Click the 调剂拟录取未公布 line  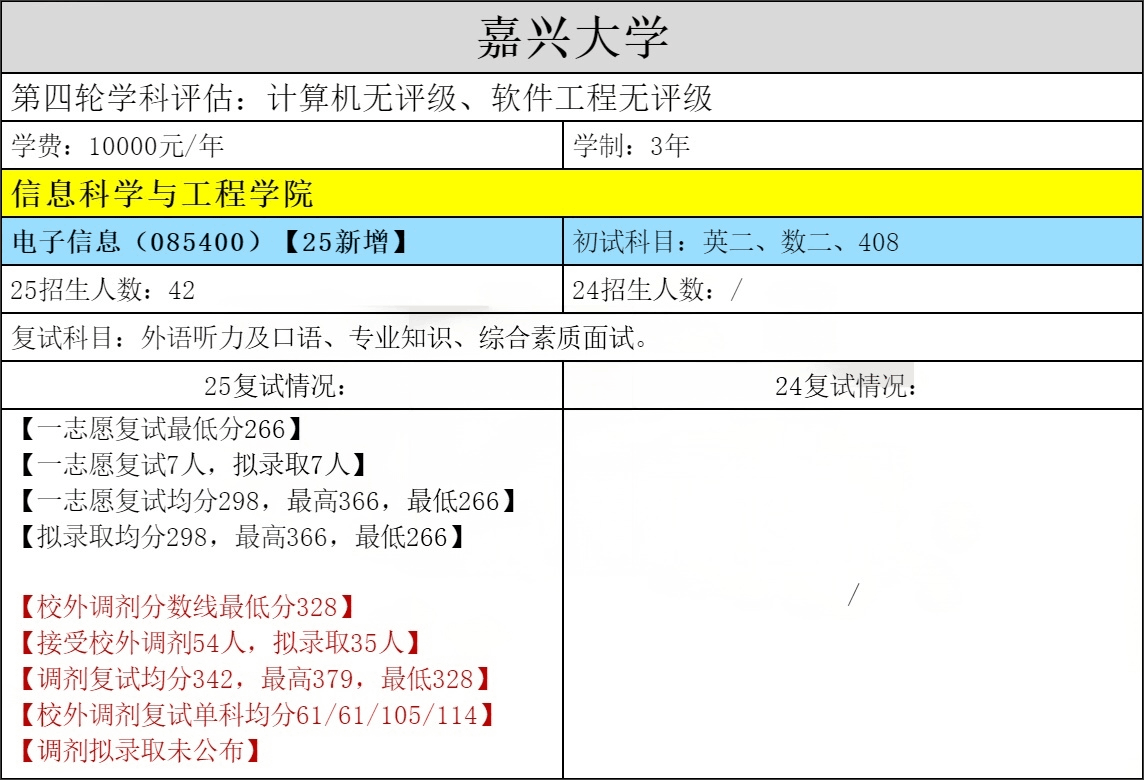(x=140, y=750)
